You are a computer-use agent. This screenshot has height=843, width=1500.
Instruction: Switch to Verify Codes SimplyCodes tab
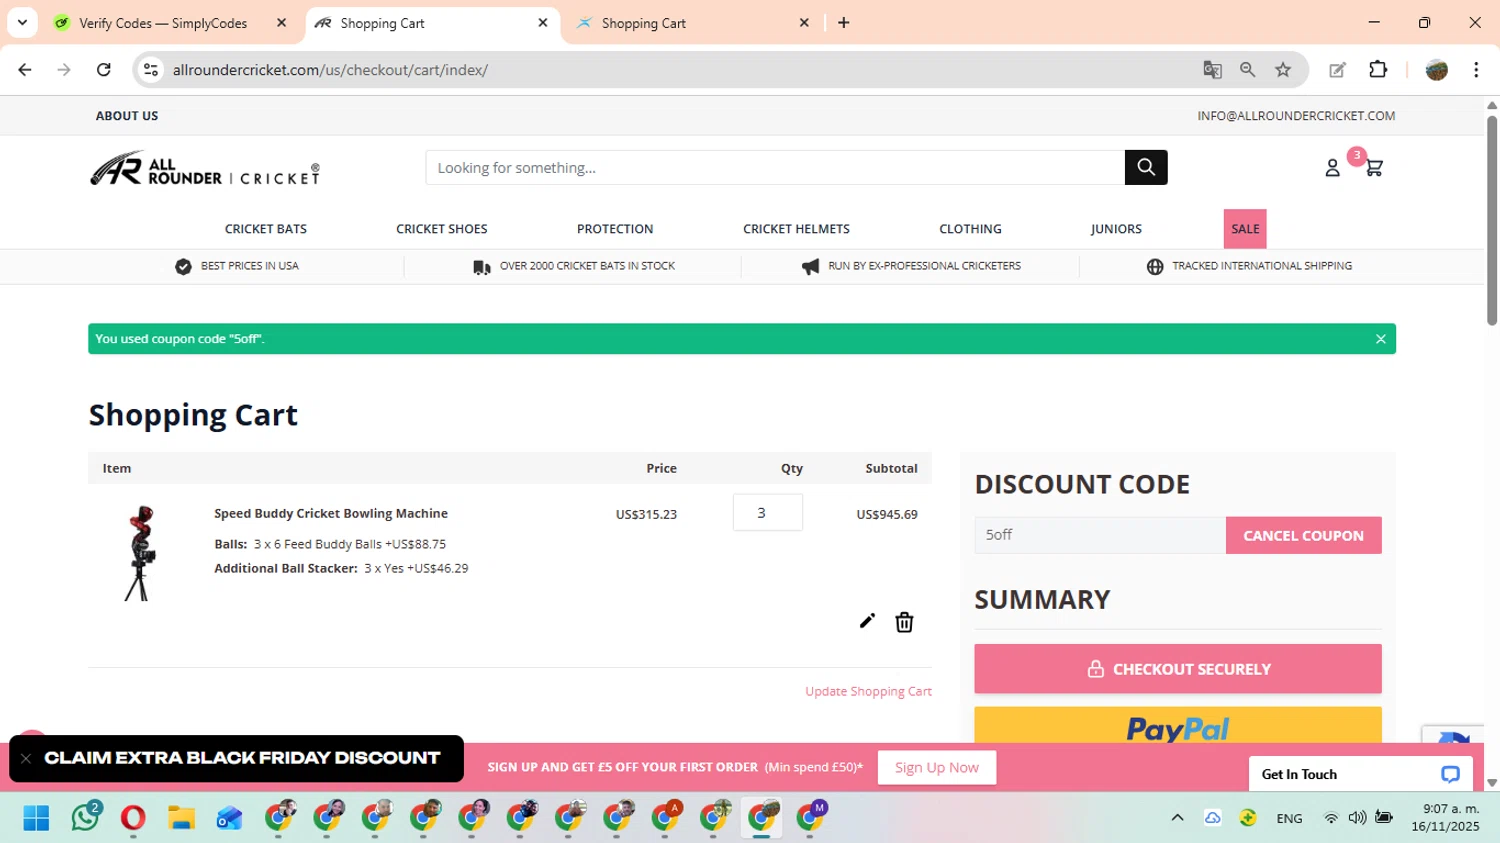(x=163, y=23)
